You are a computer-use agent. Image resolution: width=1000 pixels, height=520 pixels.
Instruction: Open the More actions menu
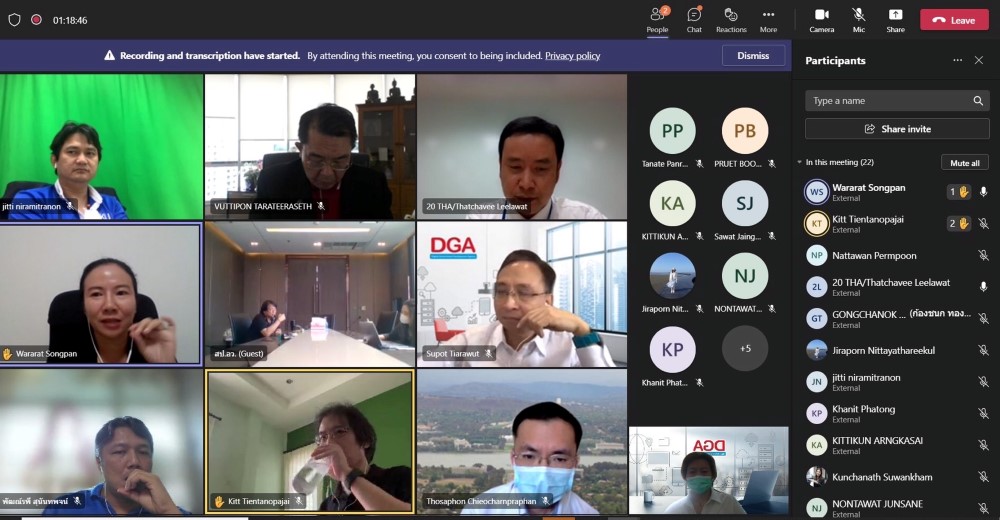[x=768, y=18]
